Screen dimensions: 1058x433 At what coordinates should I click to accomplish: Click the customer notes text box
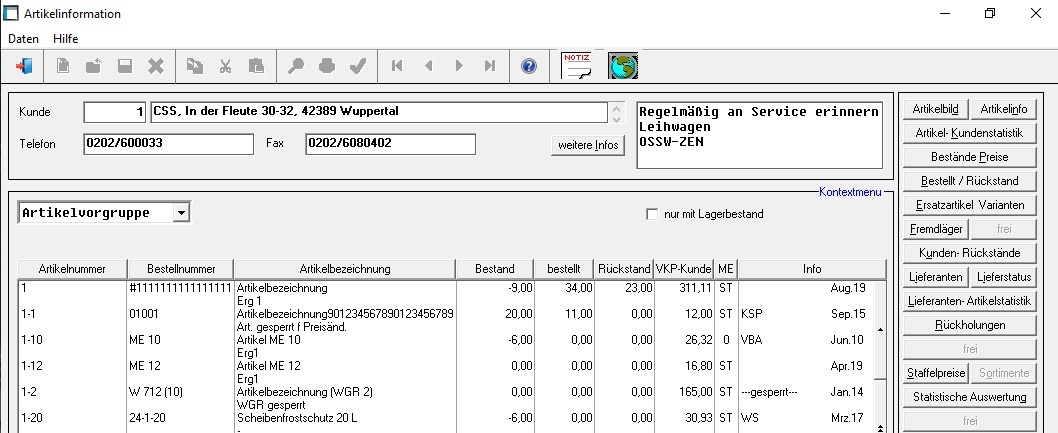pyautogui.click(x=760, y=136)
